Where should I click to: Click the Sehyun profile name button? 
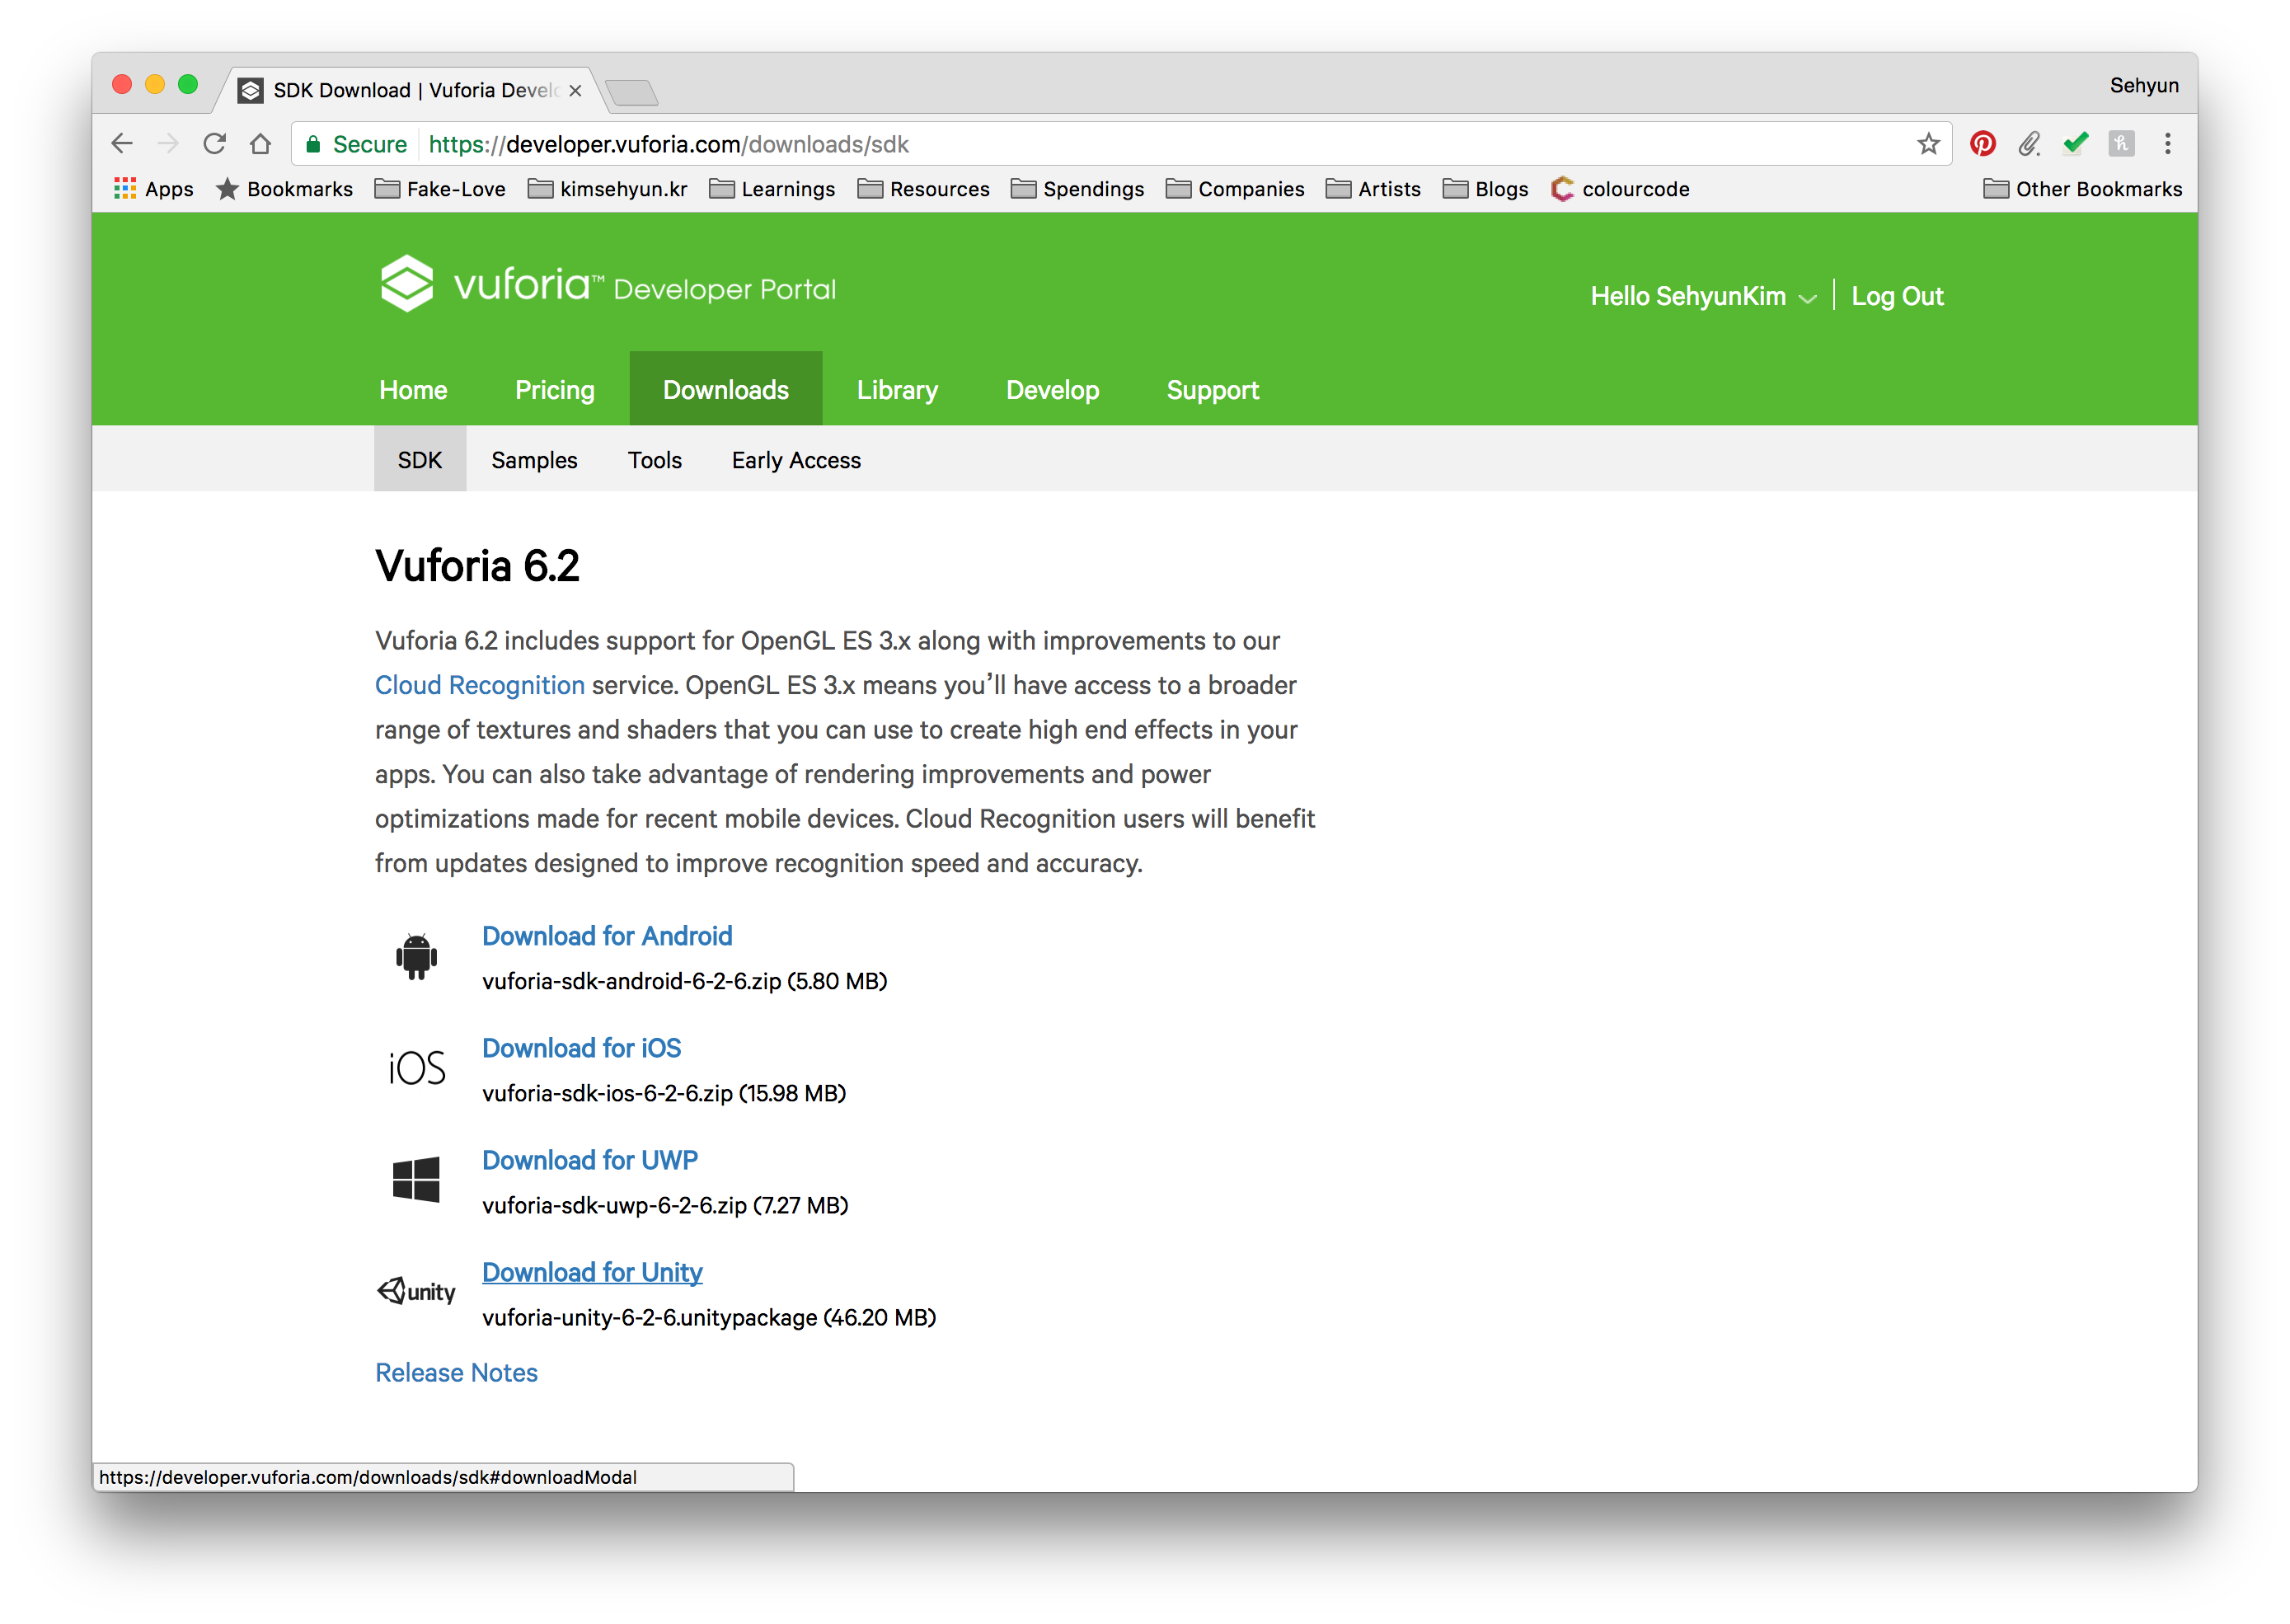coord(2144,85)
